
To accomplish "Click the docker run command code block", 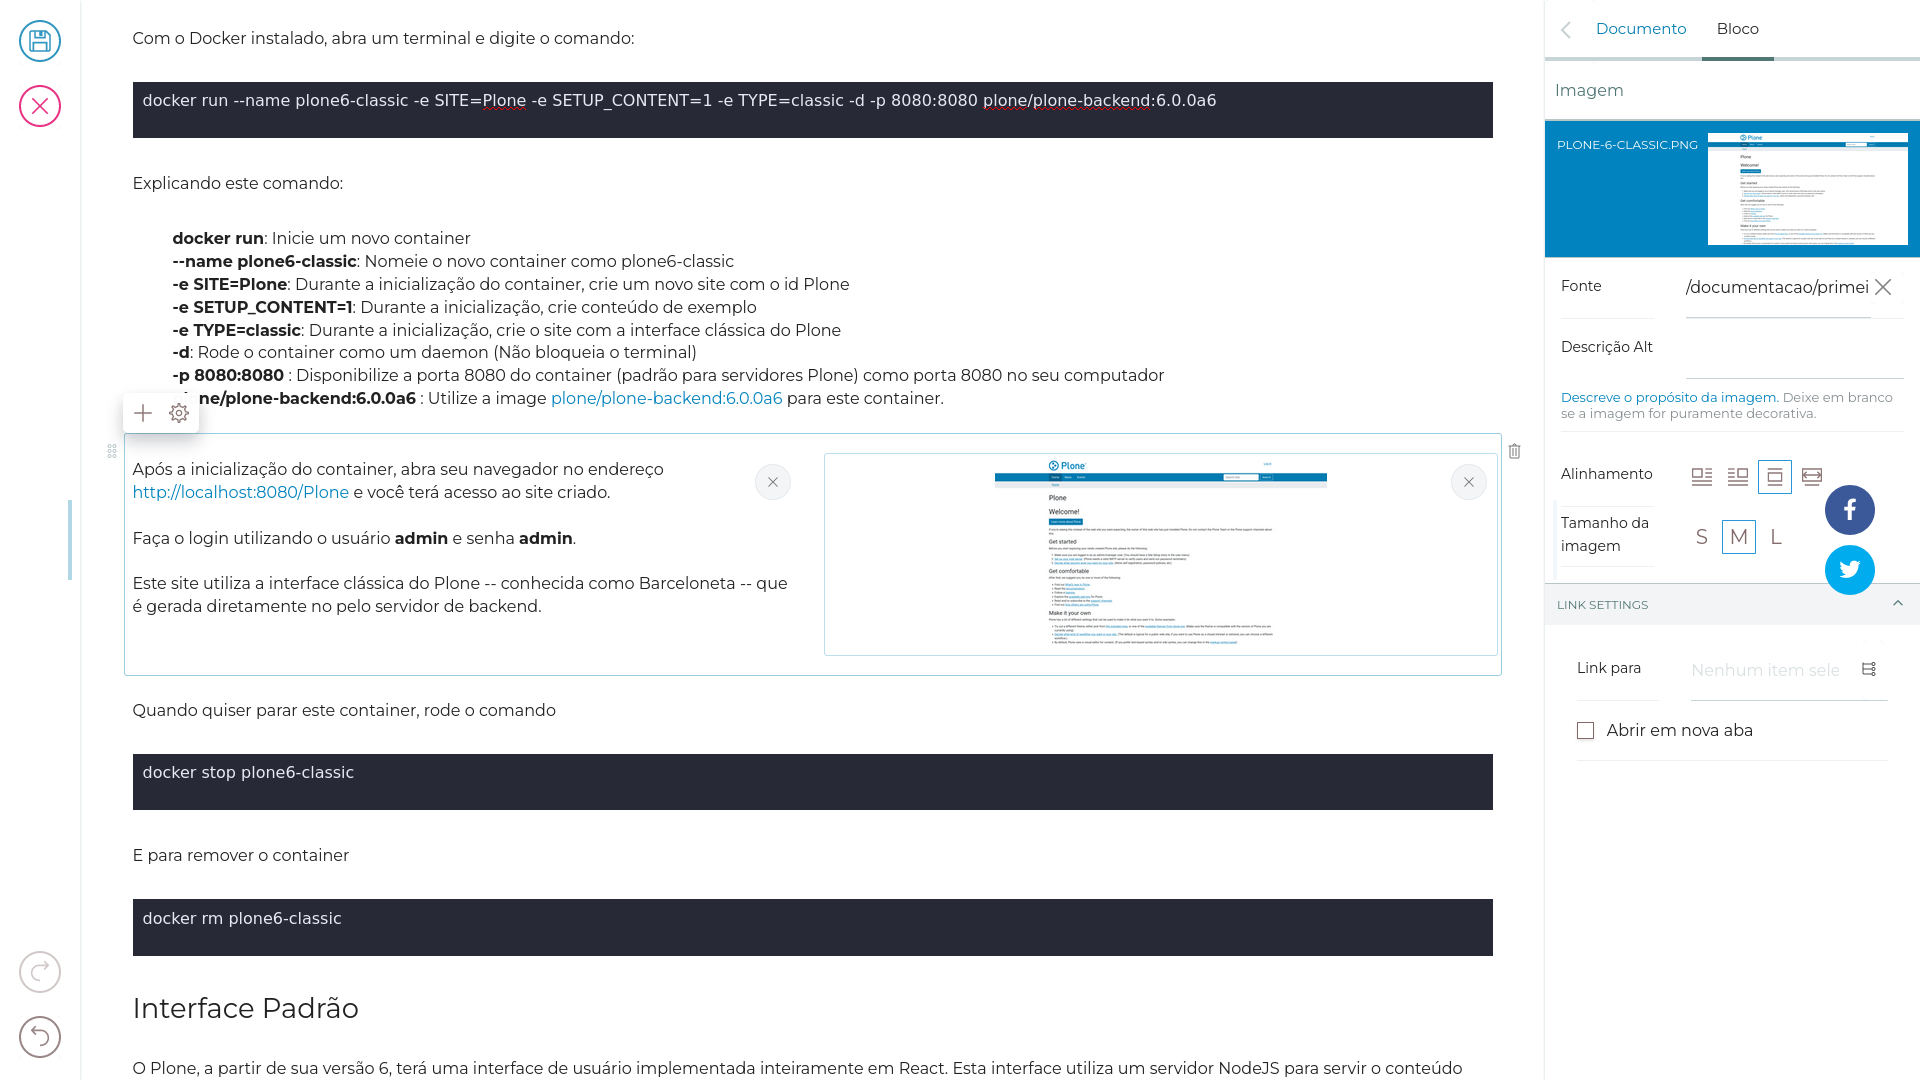I will click(813, 110).
